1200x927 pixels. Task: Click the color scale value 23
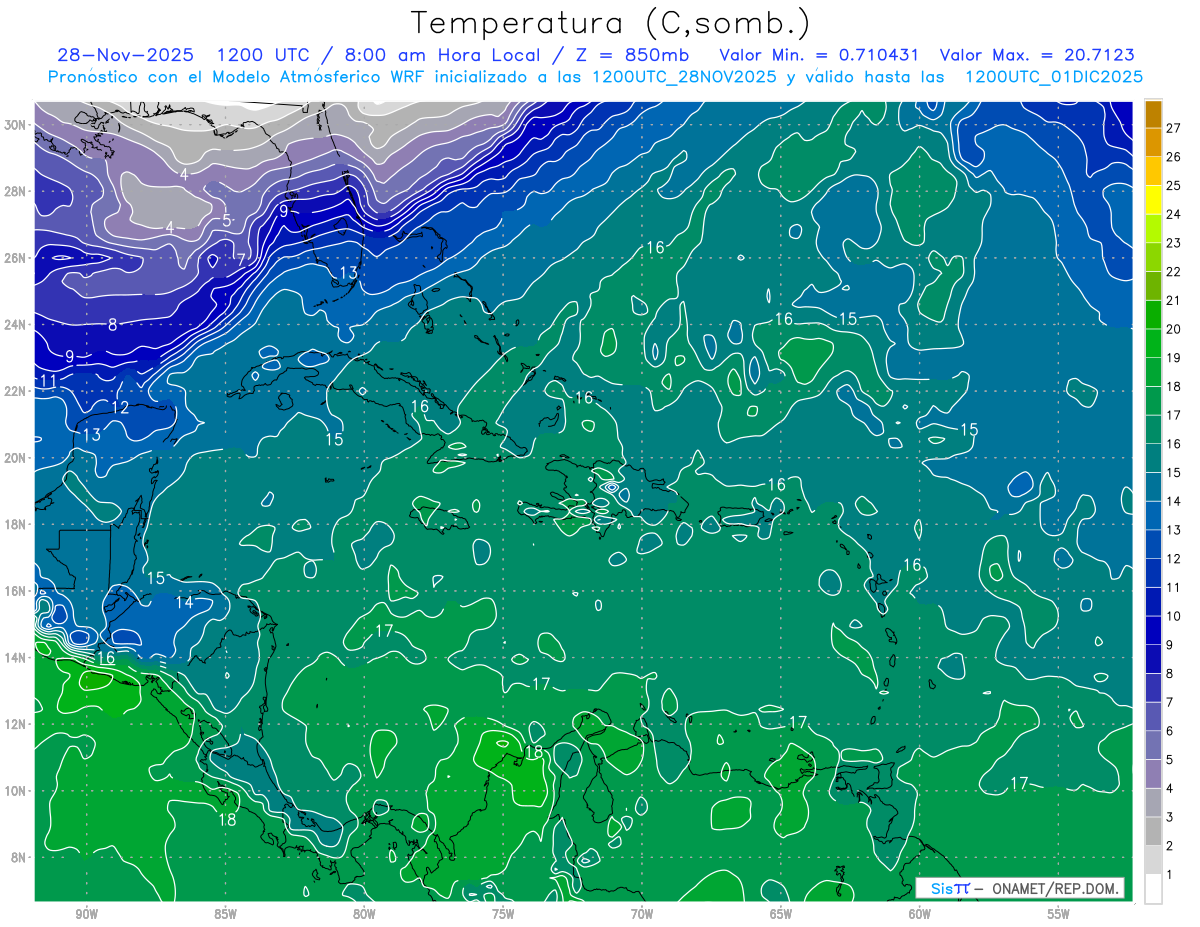tap(1175, 243)
